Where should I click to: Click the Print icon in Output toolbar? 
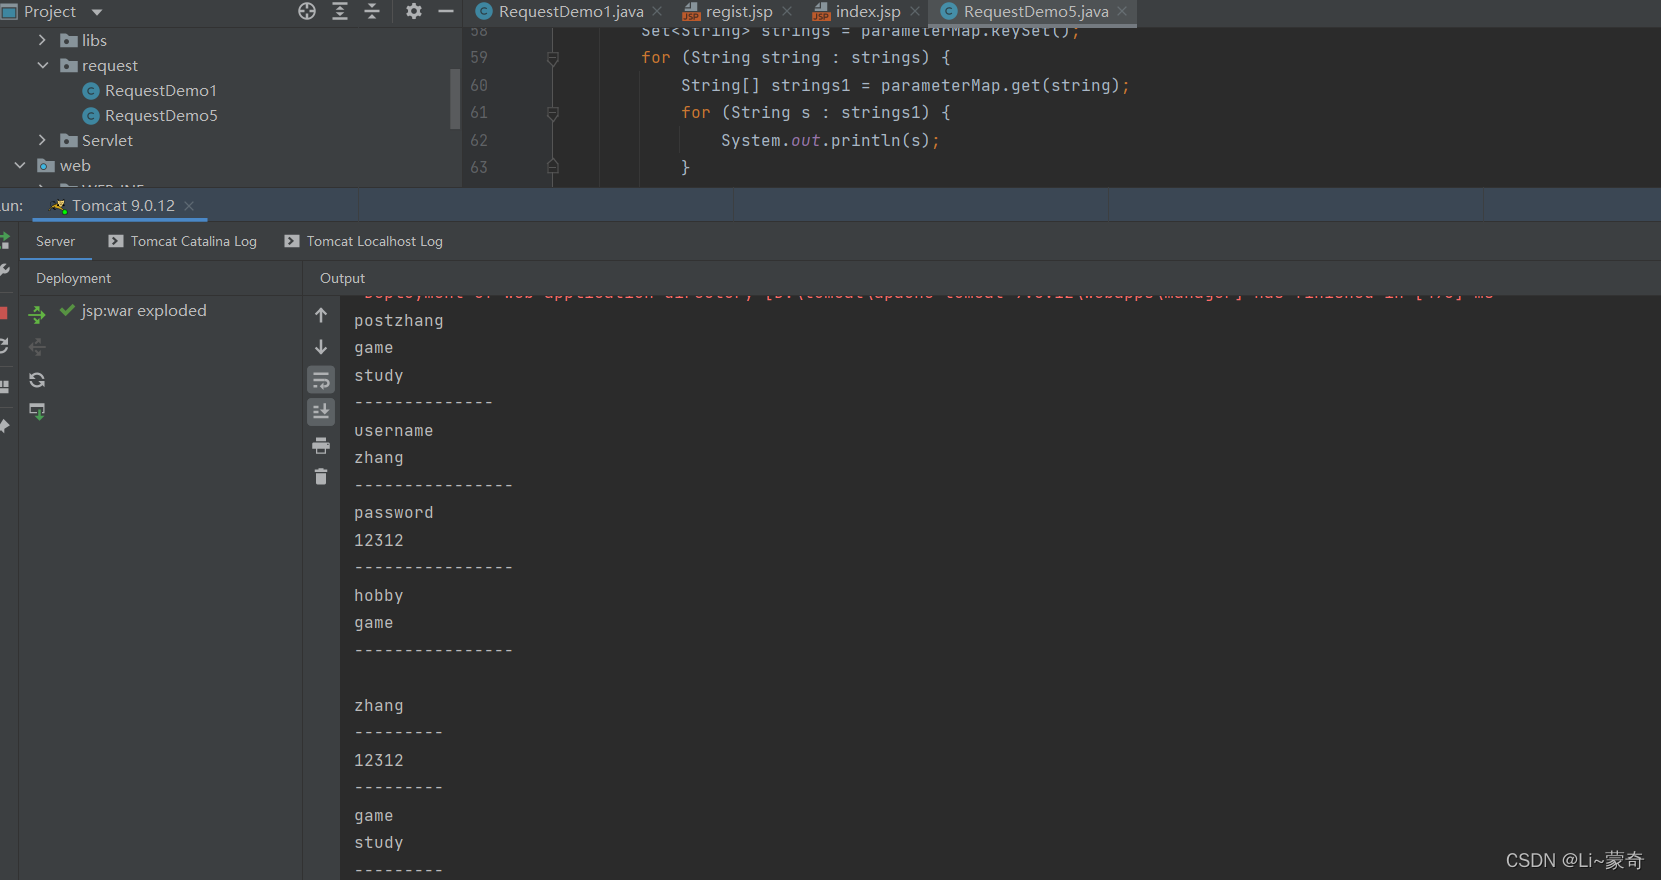[321, 445]
